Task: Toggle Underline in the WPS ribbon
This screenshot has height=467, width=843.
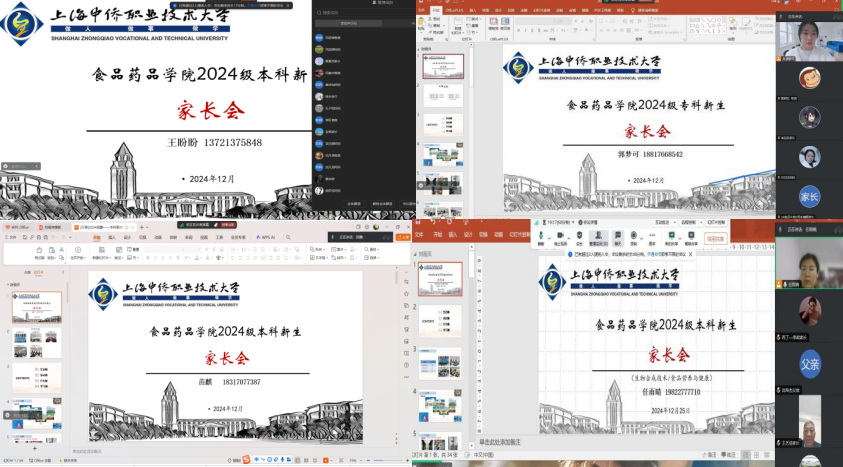Action: [x=163, y=258]
